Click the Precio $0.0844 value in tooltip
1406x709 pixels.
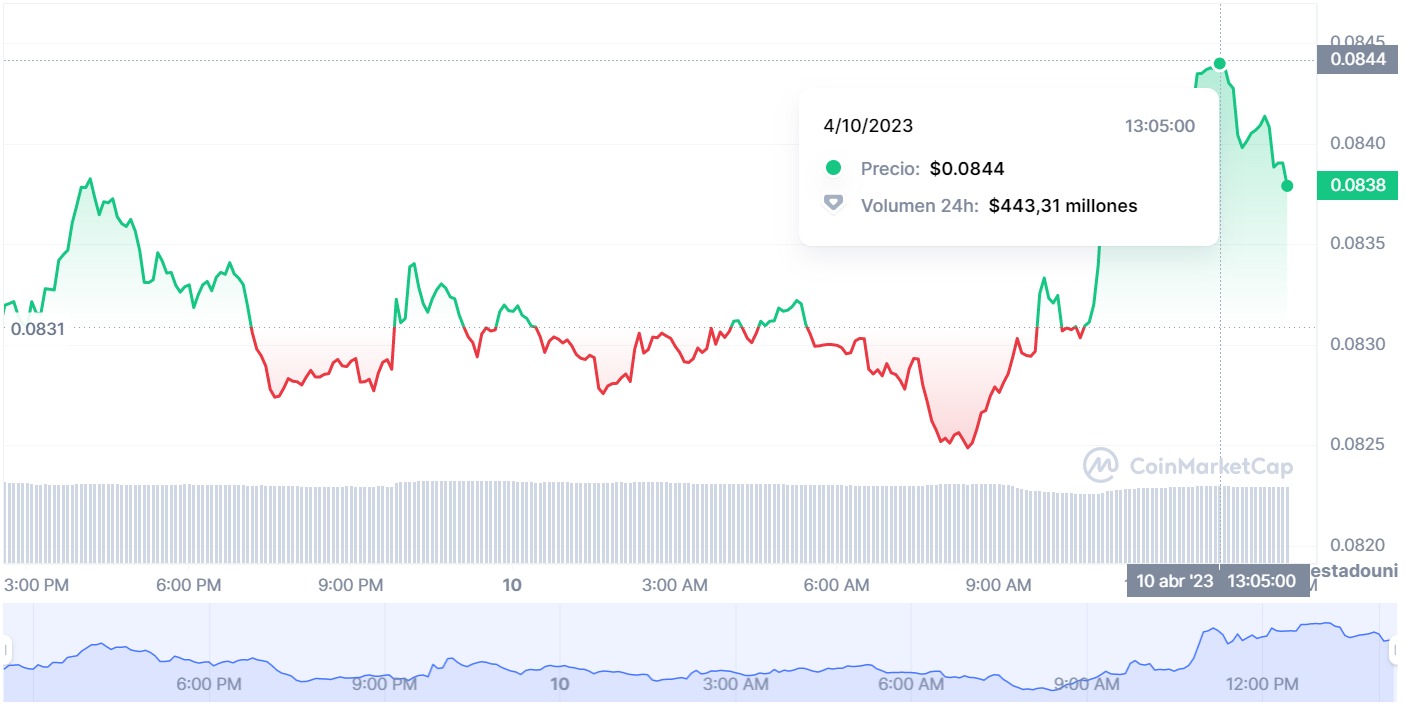(967, 169)
